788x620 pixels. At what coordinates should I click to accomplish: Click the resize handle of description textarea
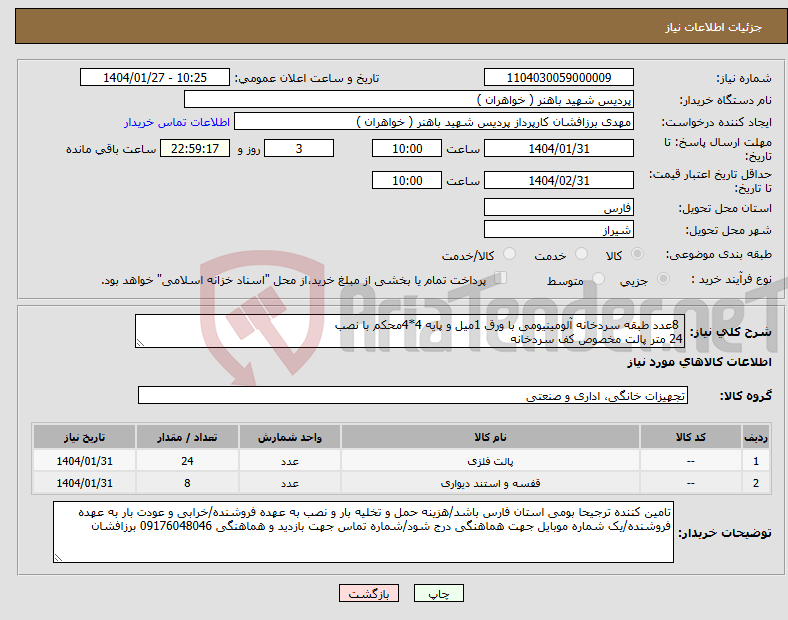[140, 343]
